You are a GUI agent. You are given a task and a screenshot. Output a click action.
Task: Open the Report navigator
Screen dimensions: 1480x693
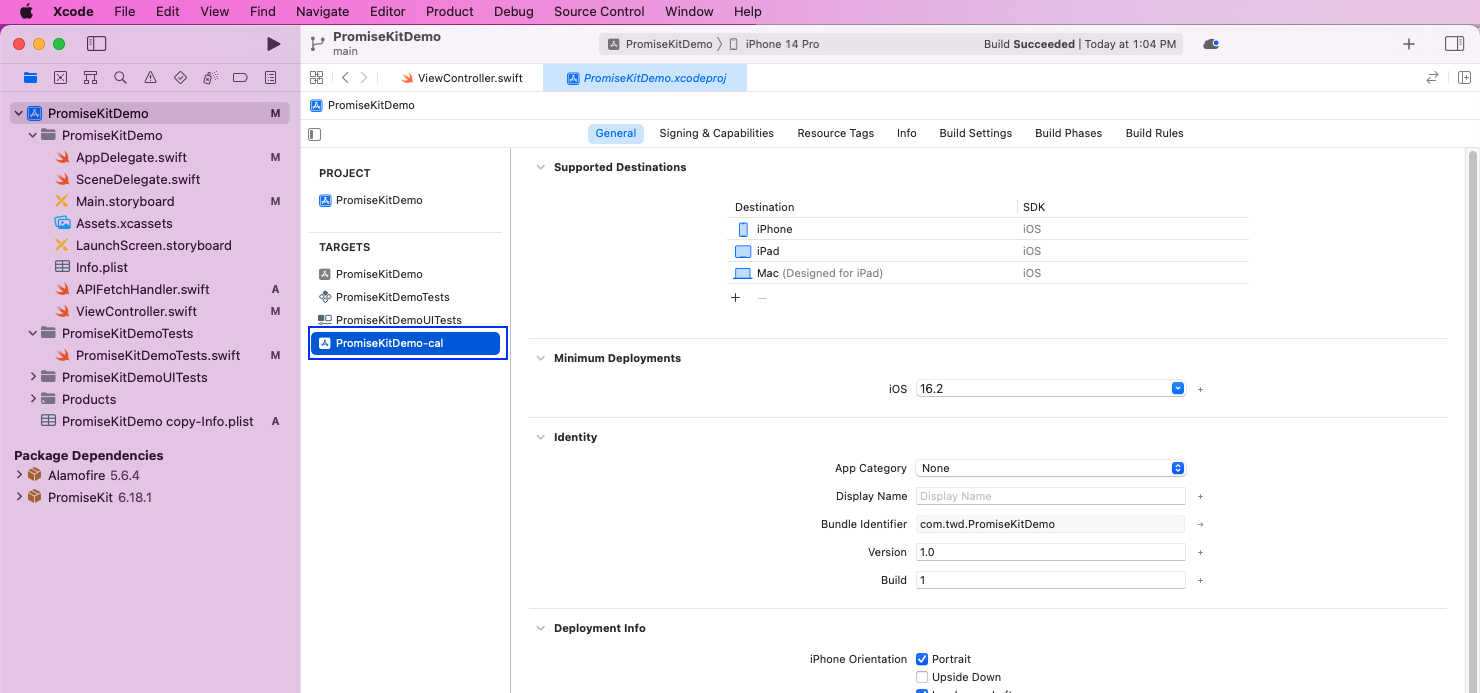point(270,78)
